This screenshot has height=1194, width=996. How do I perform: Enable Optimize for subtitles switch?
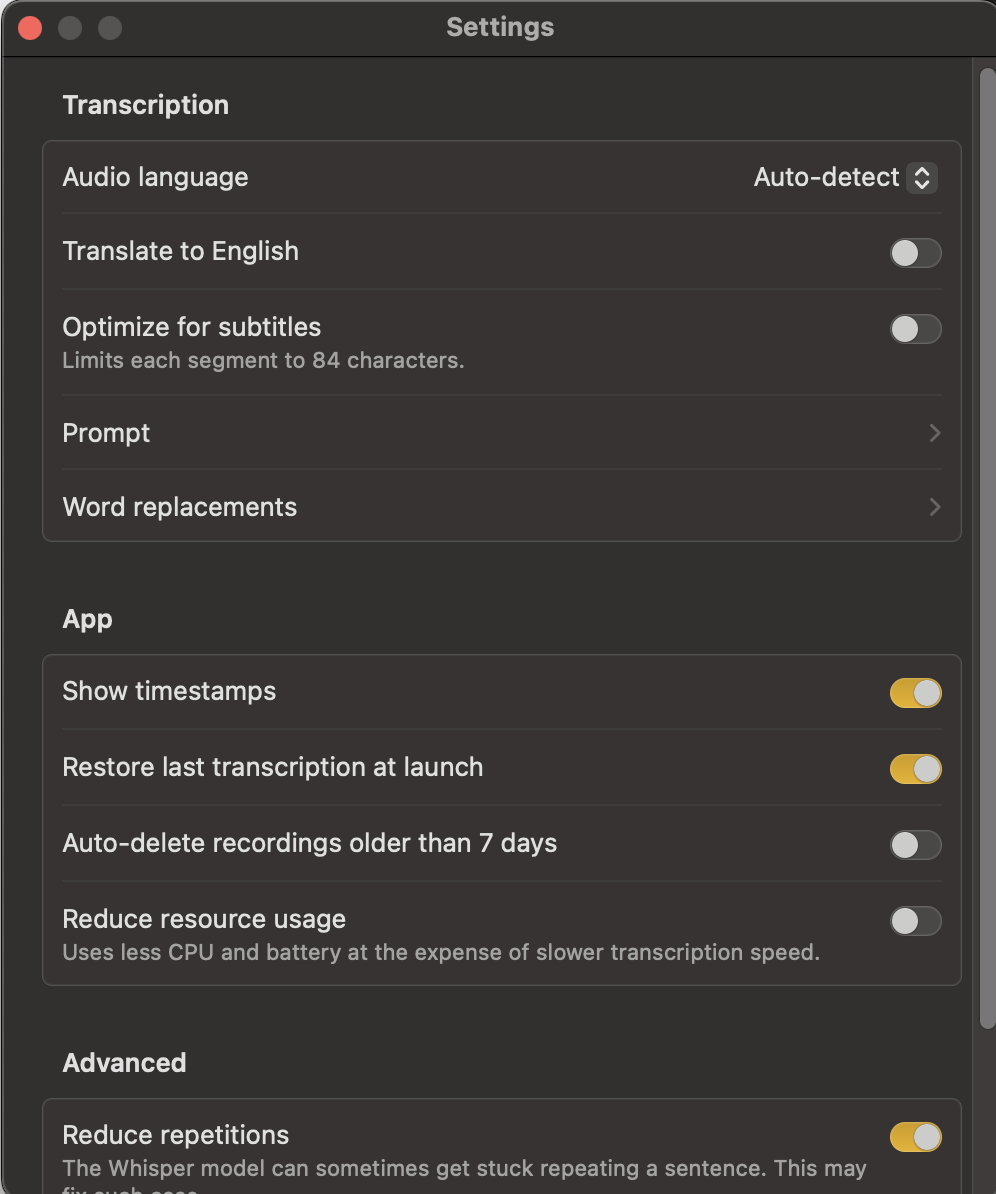pyautogui.click(x=915, y=329)
